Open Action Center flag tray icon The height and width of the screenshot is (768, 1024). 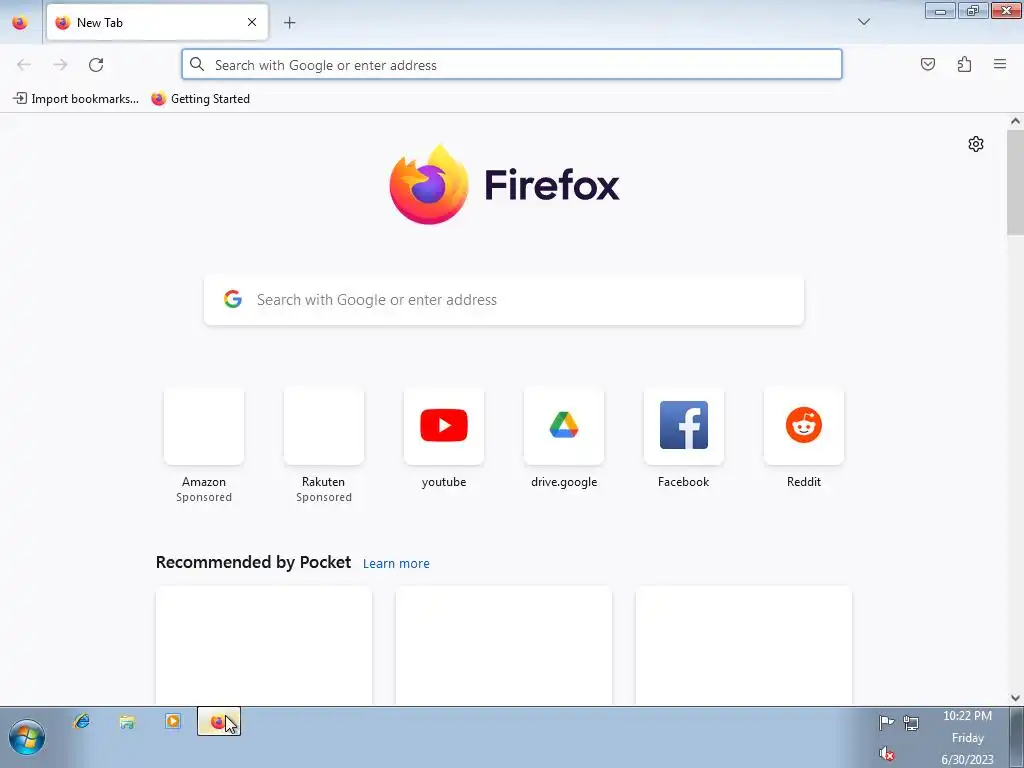click(886, 722)
